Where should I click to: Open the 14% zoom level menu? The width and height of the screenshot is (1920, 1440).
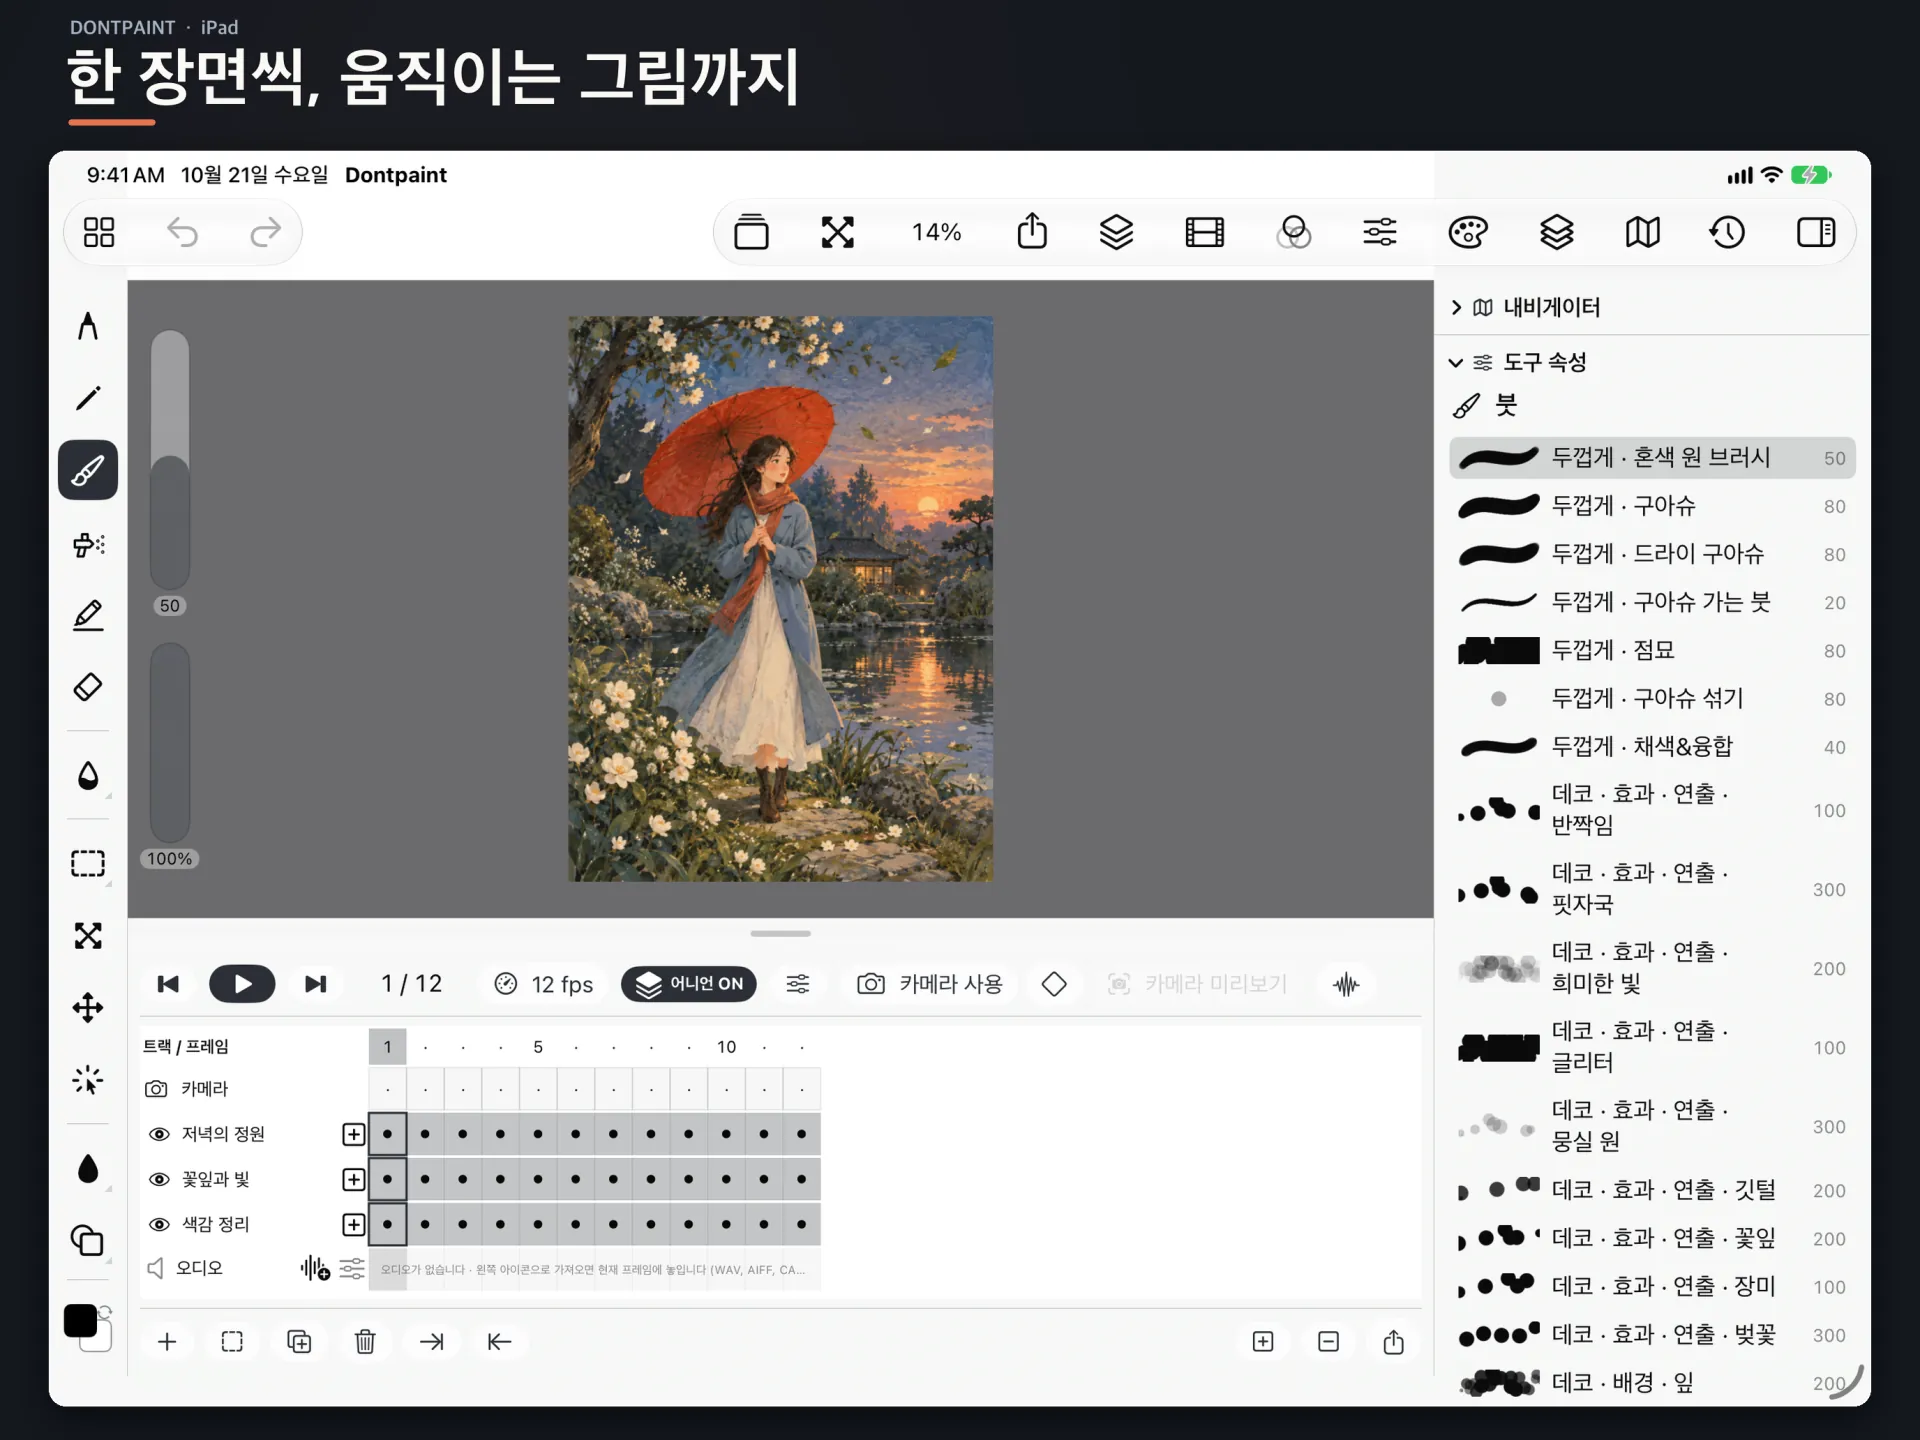click(x=936, y=232)
